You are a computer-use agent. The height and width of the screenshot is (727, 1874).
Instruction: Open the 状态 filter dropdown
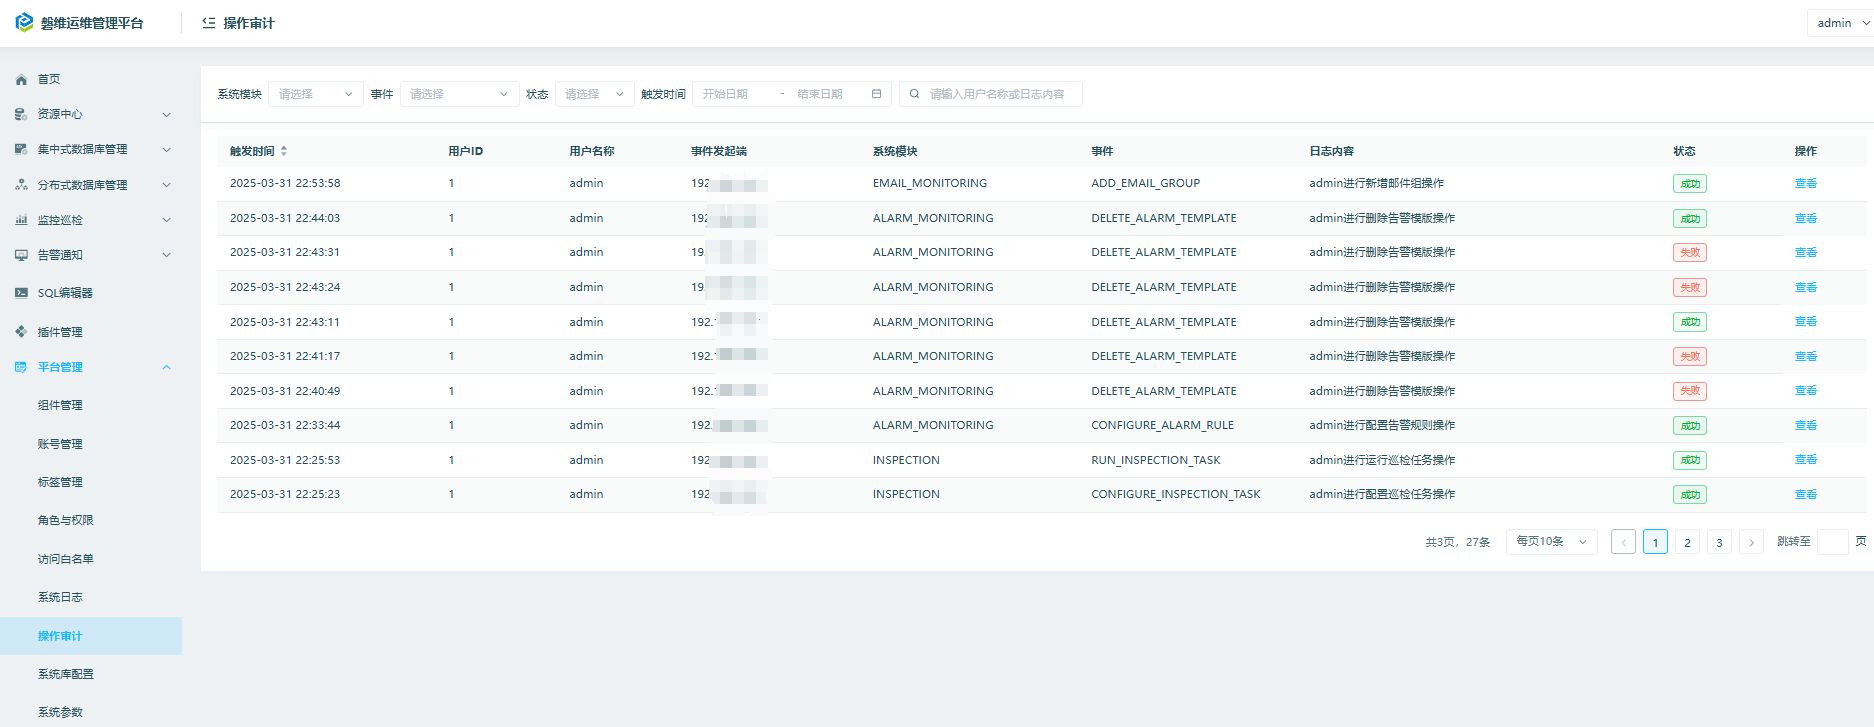(595, 94)
